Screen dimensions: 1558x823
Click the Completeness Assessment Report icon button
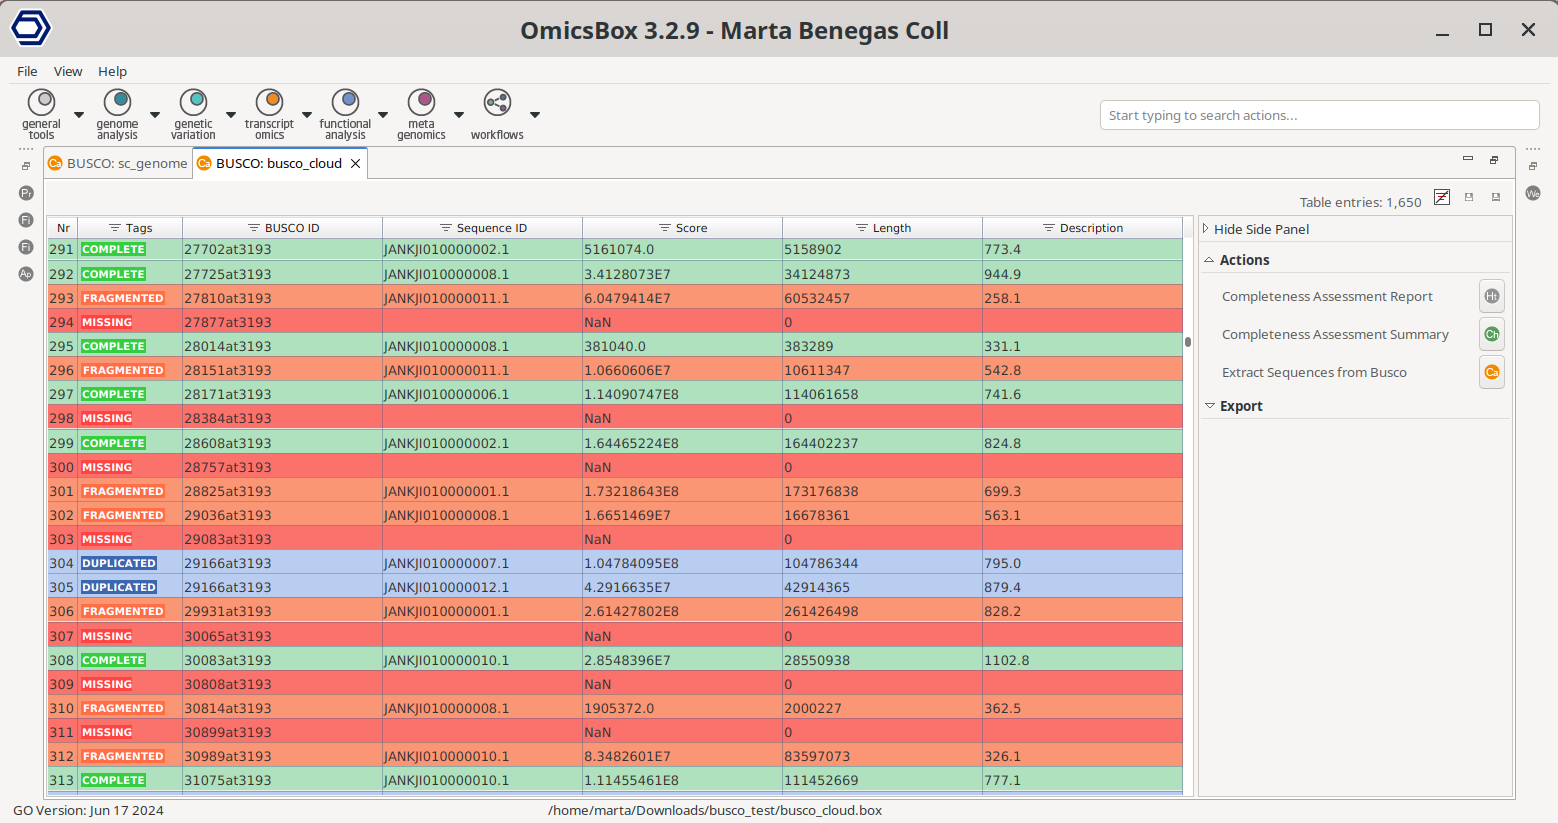(x=1491, y=297)
